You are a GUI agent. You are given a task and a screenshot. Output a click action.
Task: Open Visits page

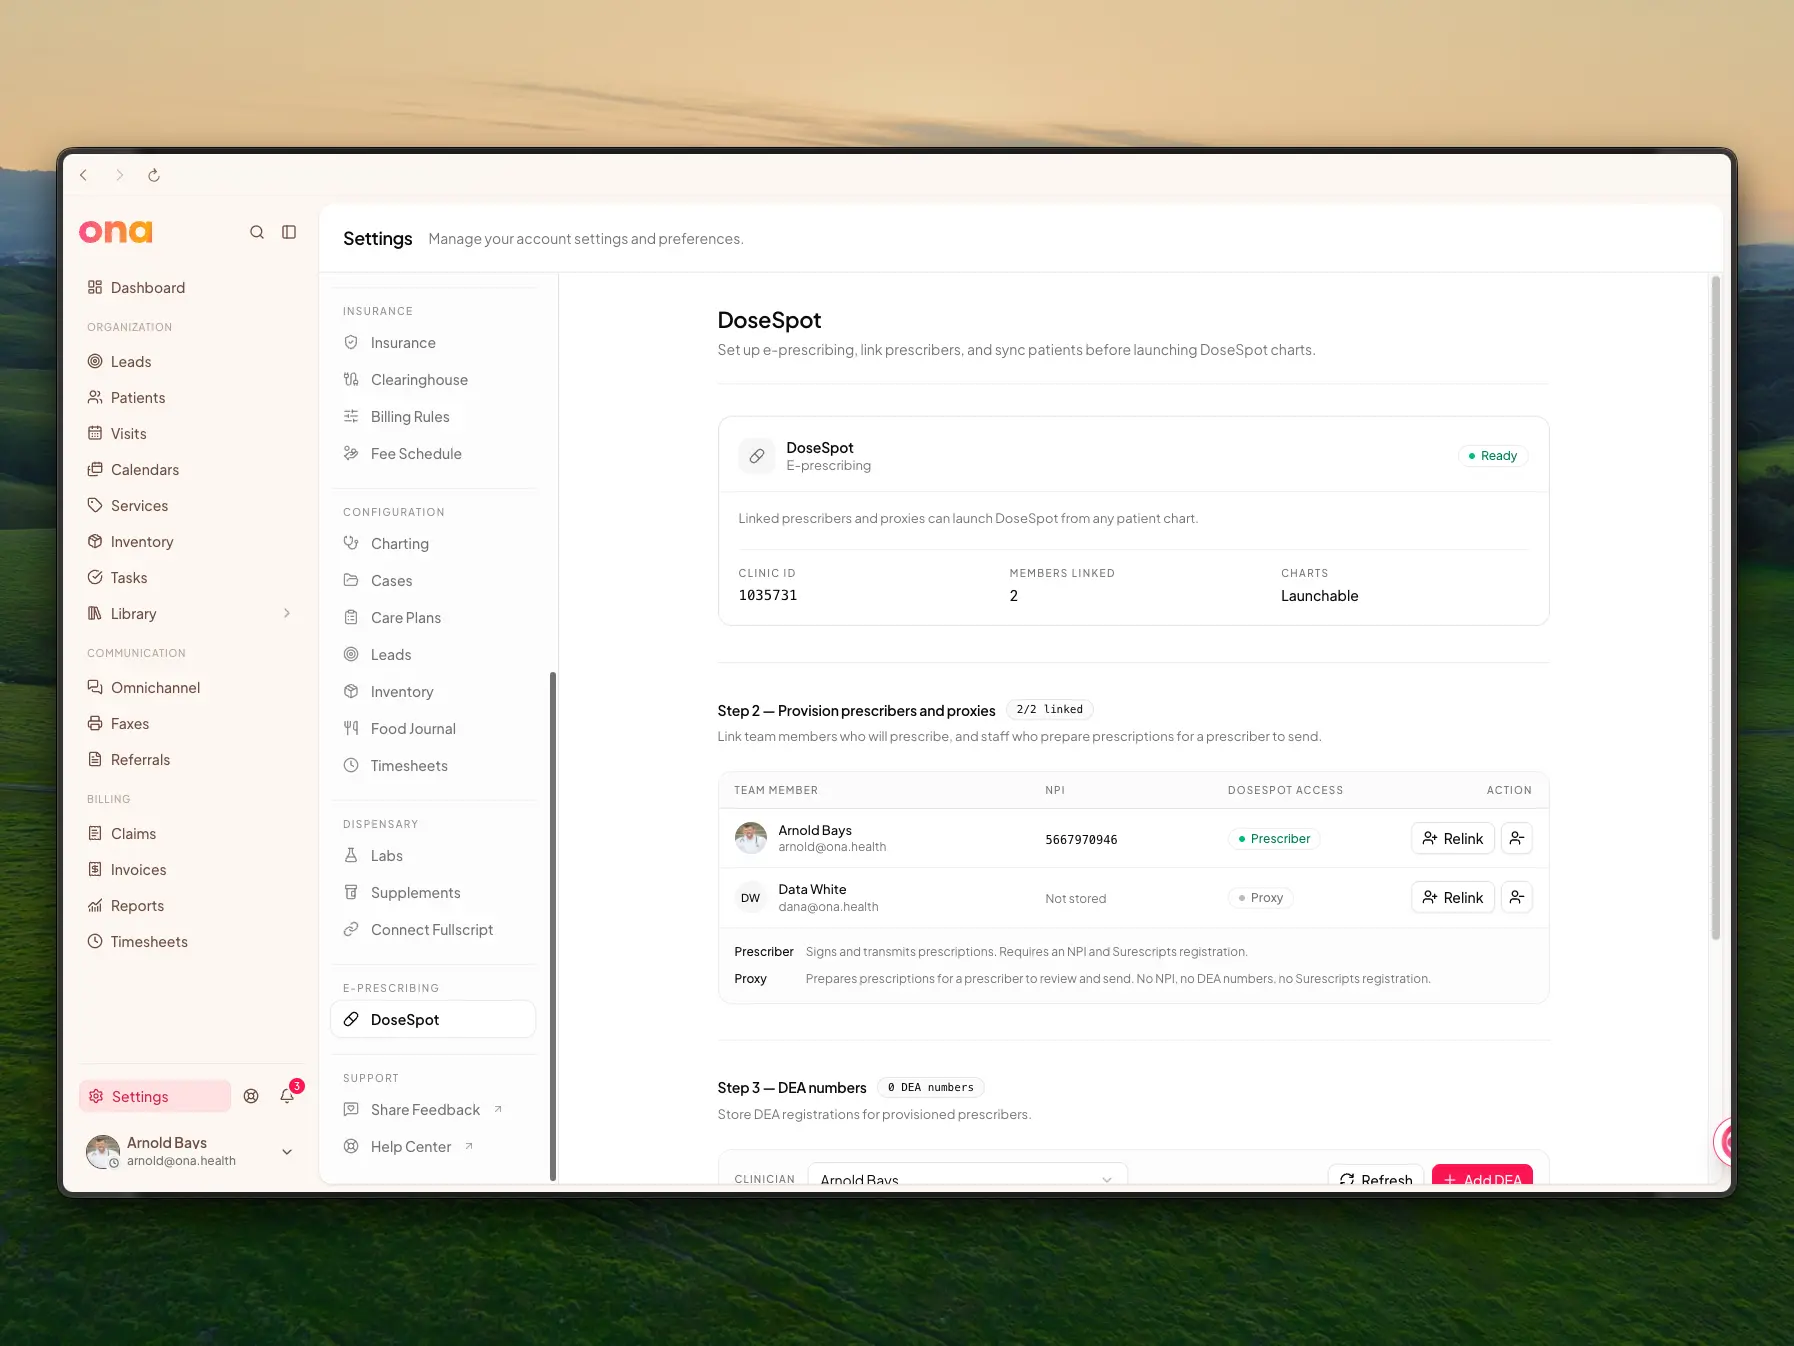click(190, 434)
